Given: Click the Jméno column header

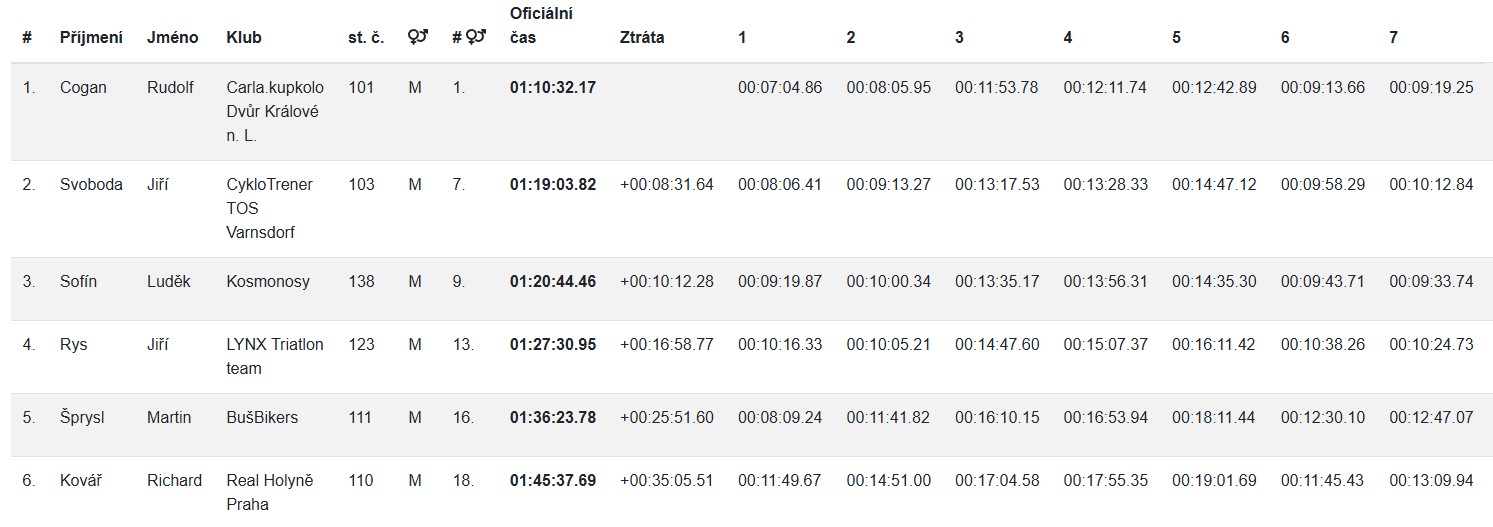Looking at the screenshot, I should pyautogui.click(x=172, y=37).
